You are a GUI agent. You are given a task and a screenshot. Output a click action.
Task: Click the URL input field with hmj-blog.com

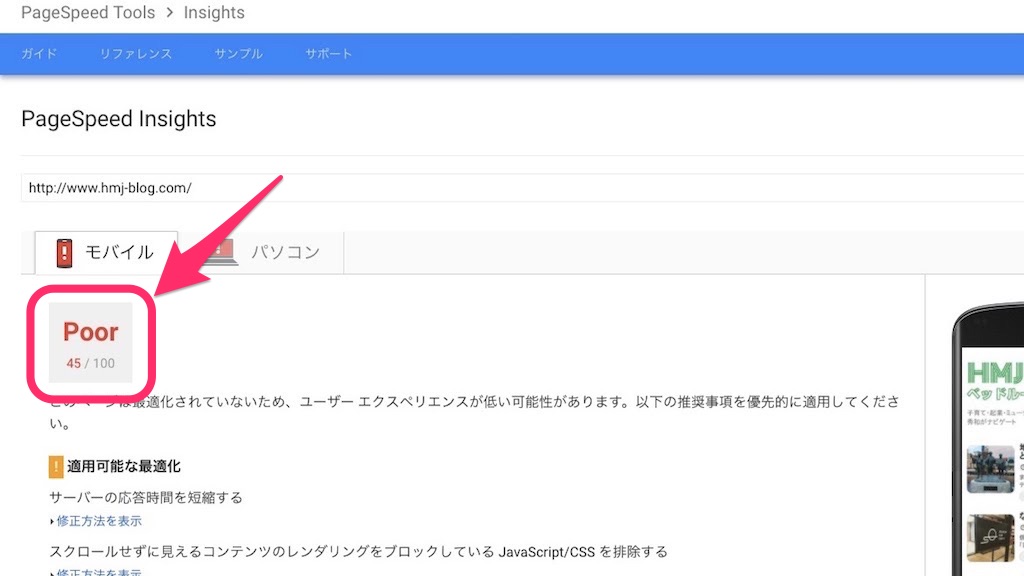tap(522, 188)
